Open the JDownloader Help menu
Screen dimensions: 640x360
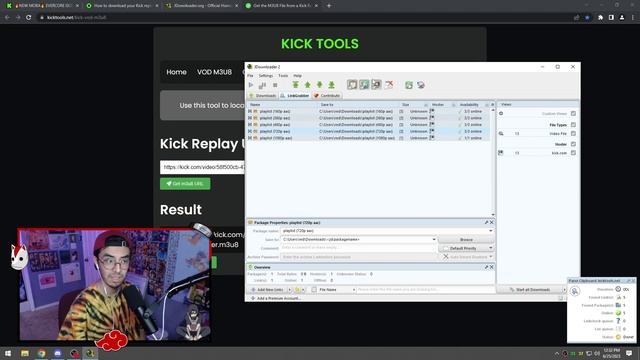click(x=298, y=76)
